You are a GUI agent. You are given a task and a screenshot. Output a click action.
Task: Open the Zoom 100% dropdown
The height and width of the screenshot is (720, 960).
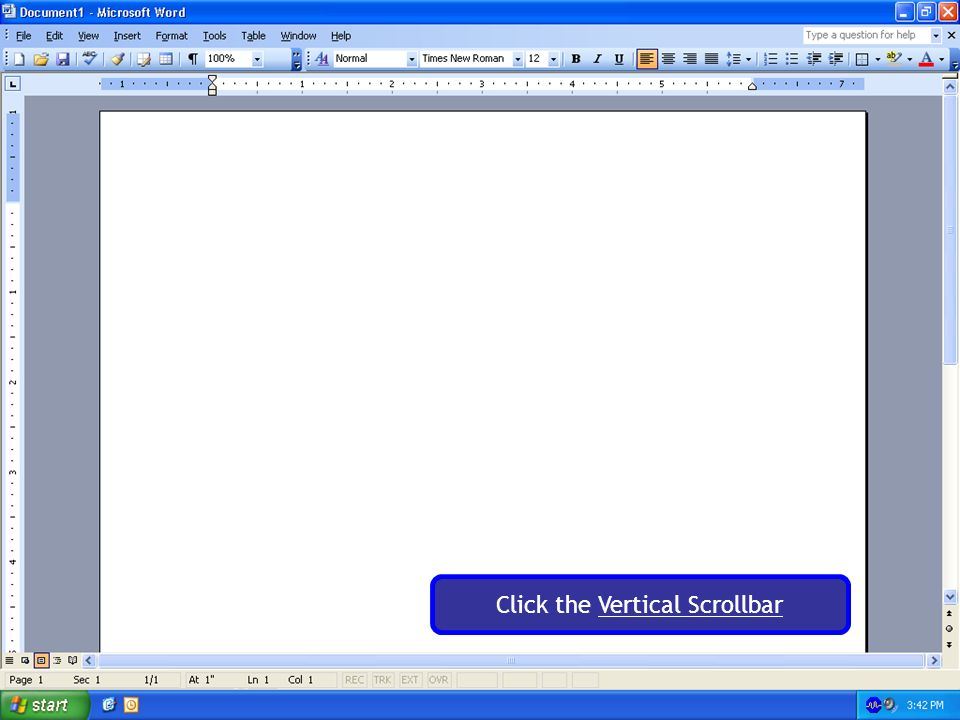click(257, 59)
